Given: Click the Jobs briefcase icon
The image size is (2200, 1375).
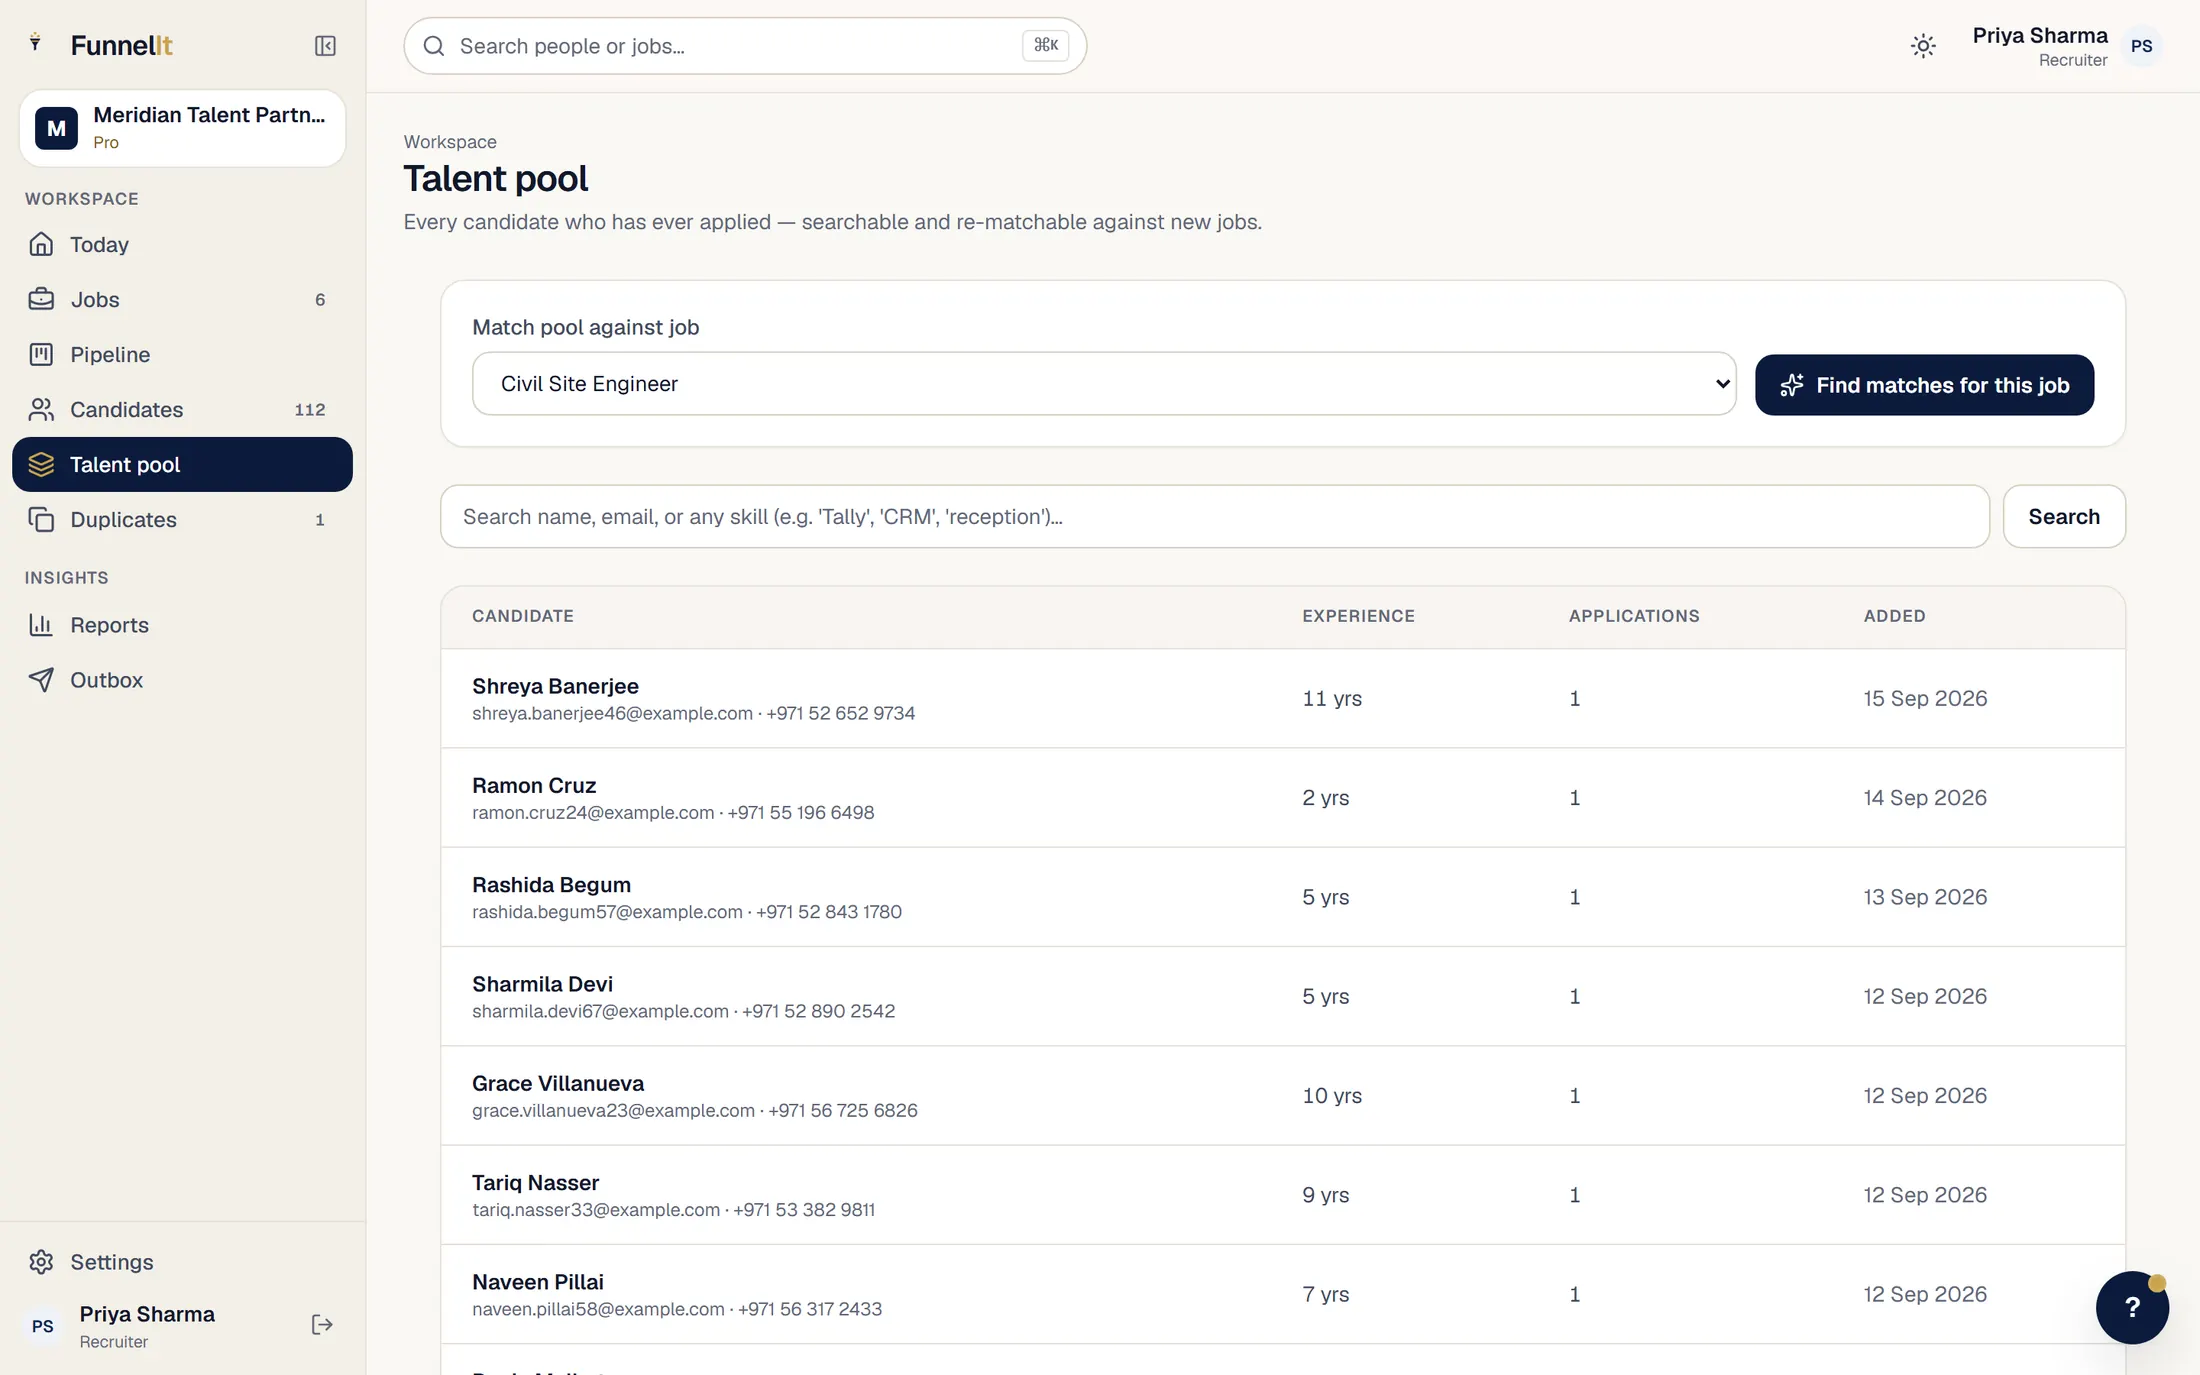Looking at the screenshot, I should click(41, 299).
